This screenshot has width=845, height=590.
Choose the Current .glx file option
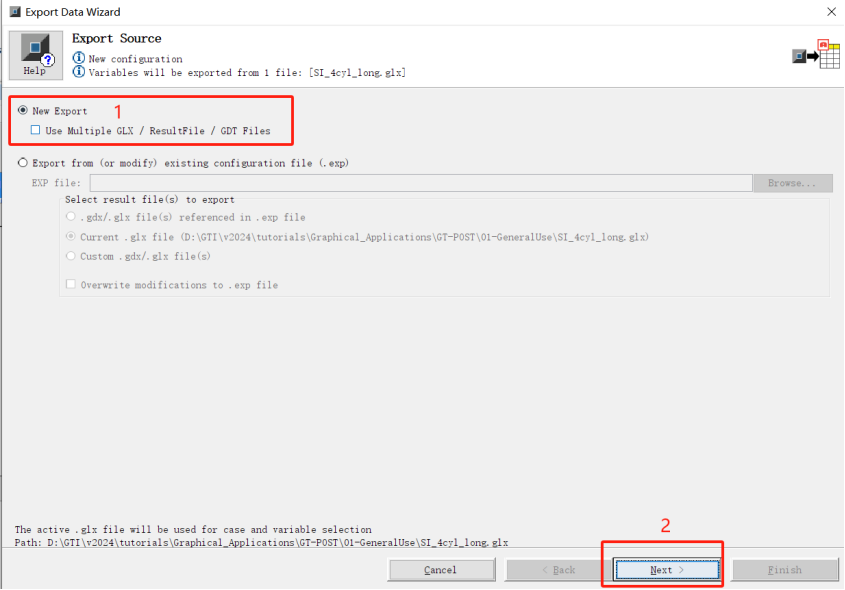[71, 237]
